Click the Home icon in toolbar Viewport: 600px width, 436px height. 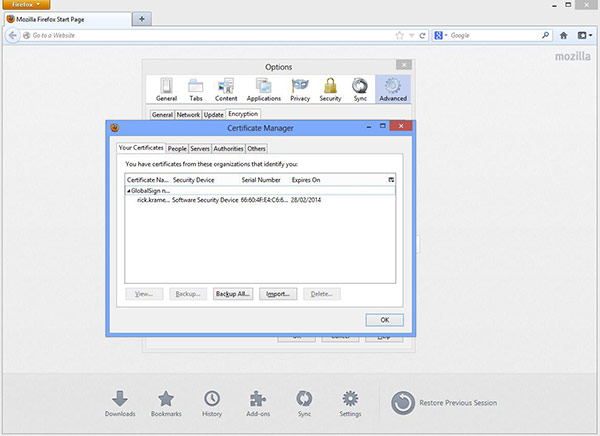[563, 36]
